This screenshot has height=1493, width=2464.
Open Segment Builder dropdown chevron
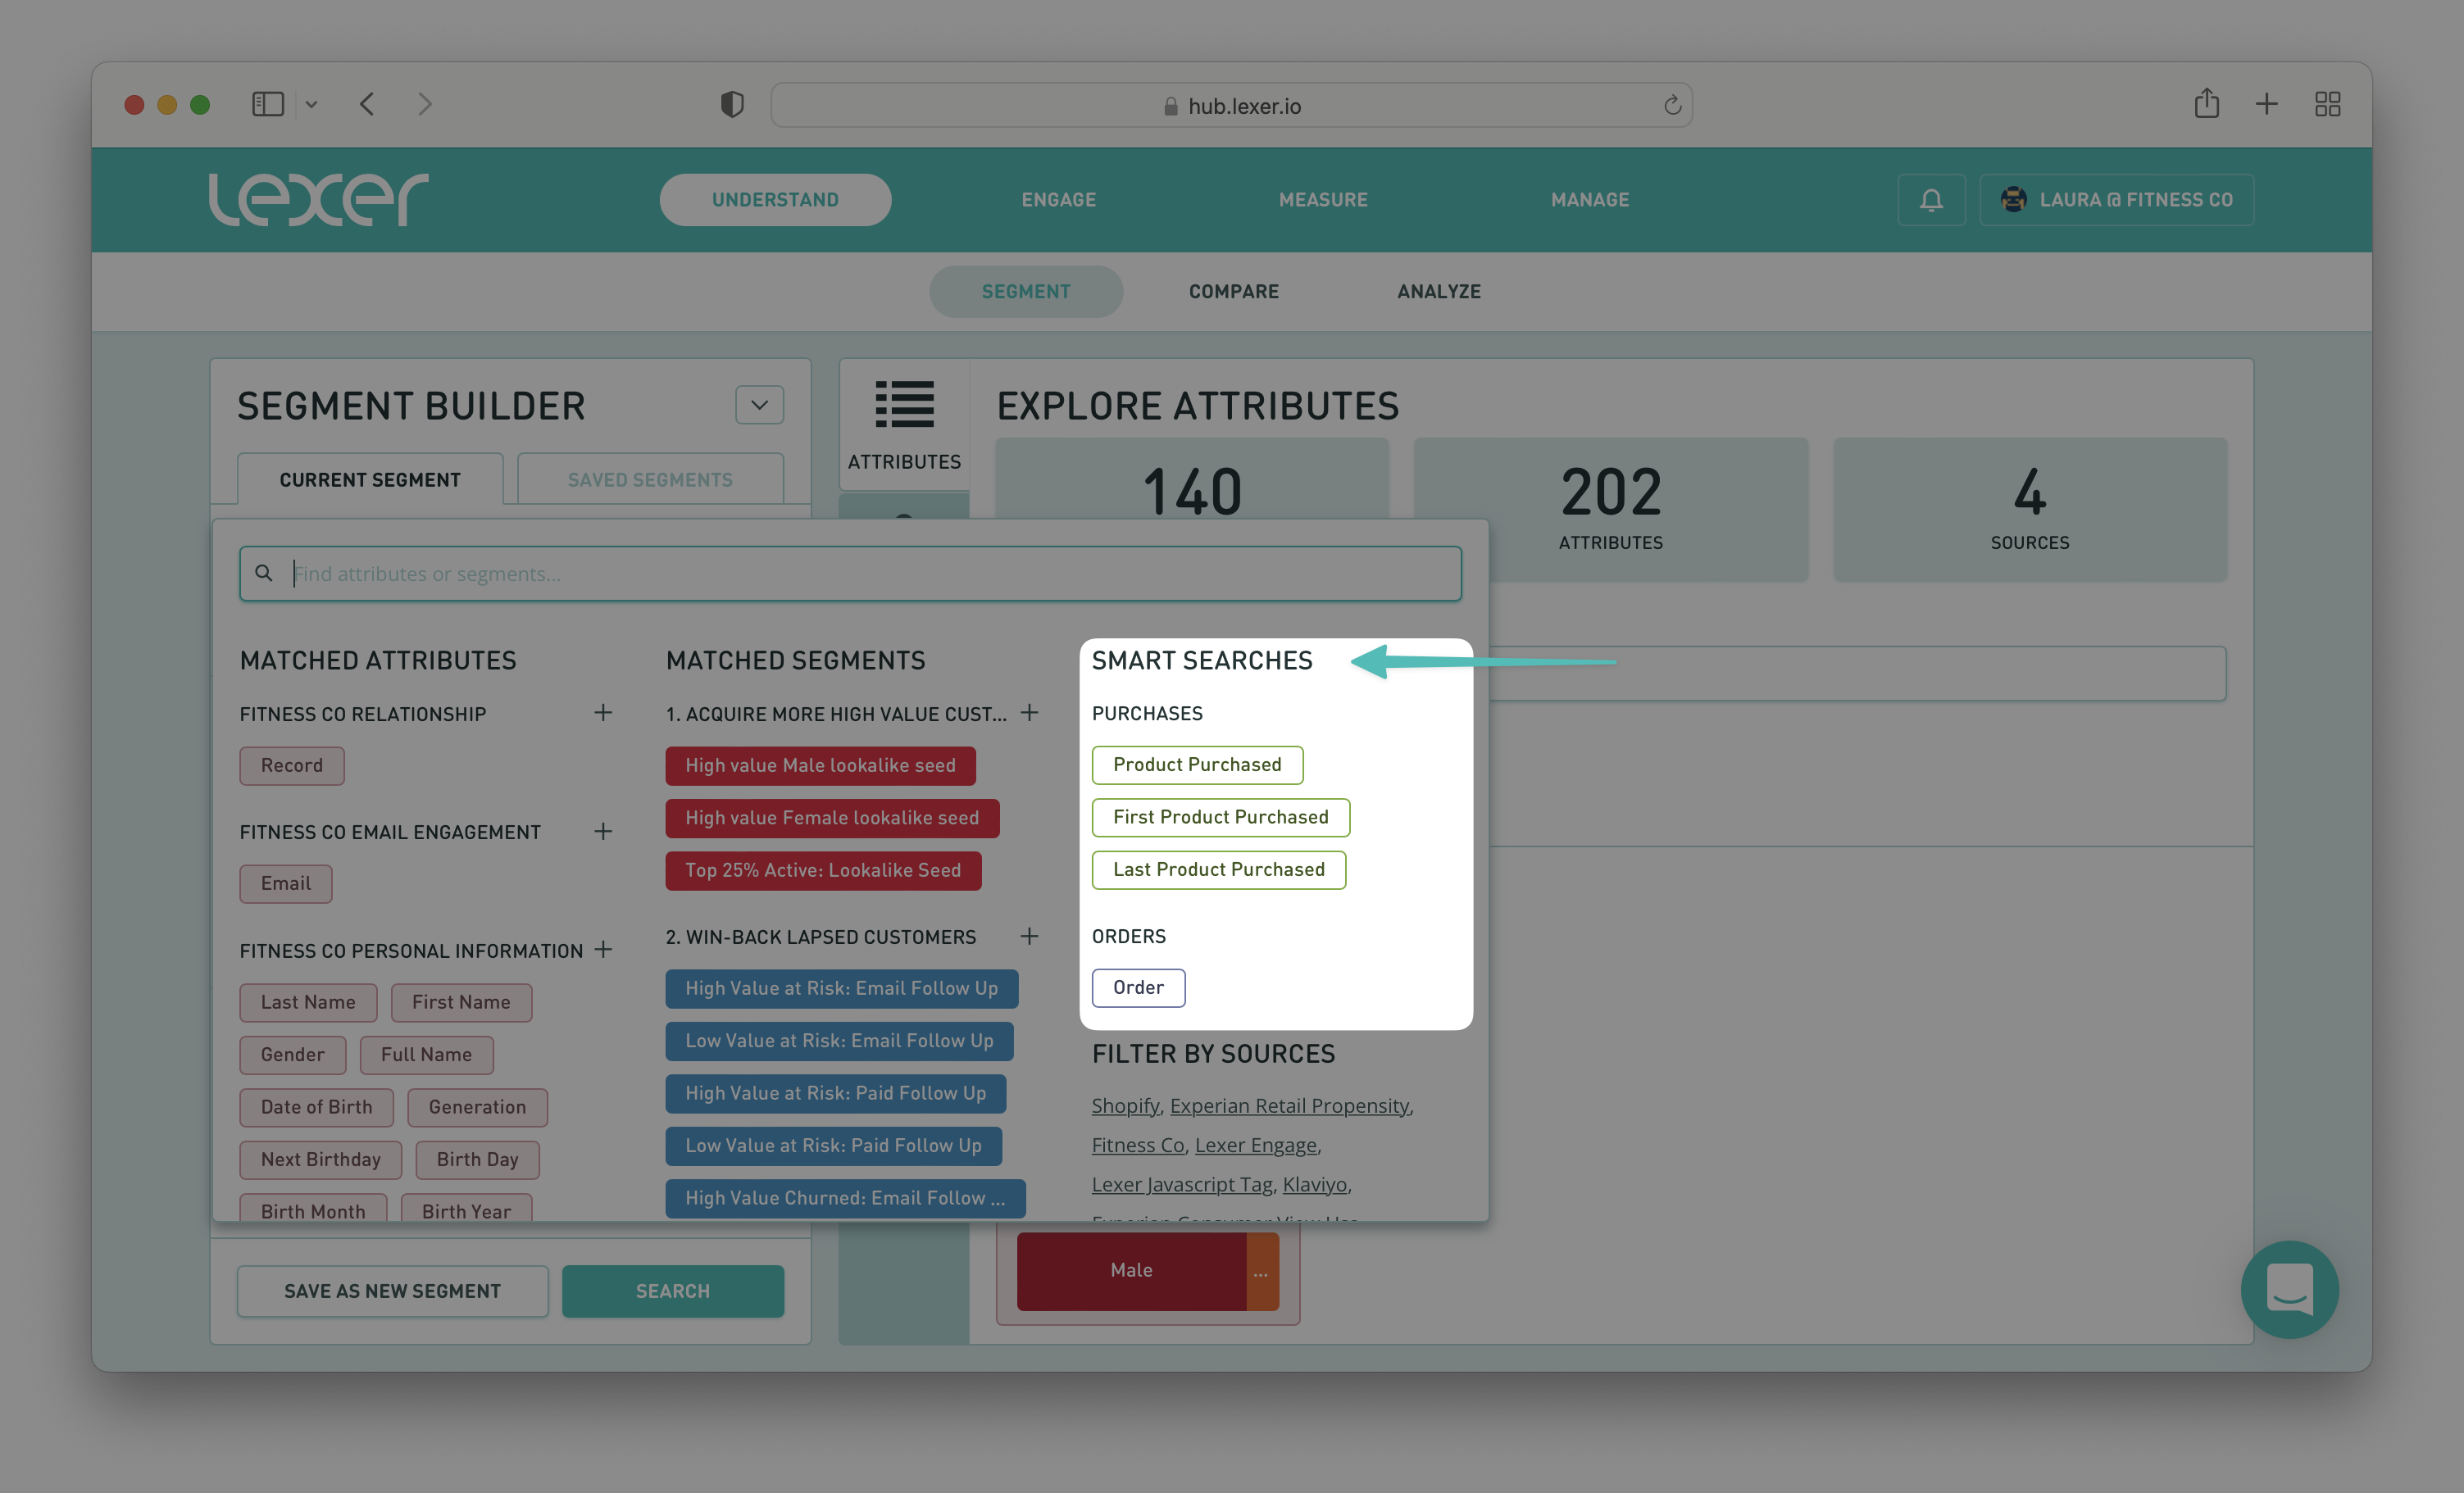coord(759,405)
